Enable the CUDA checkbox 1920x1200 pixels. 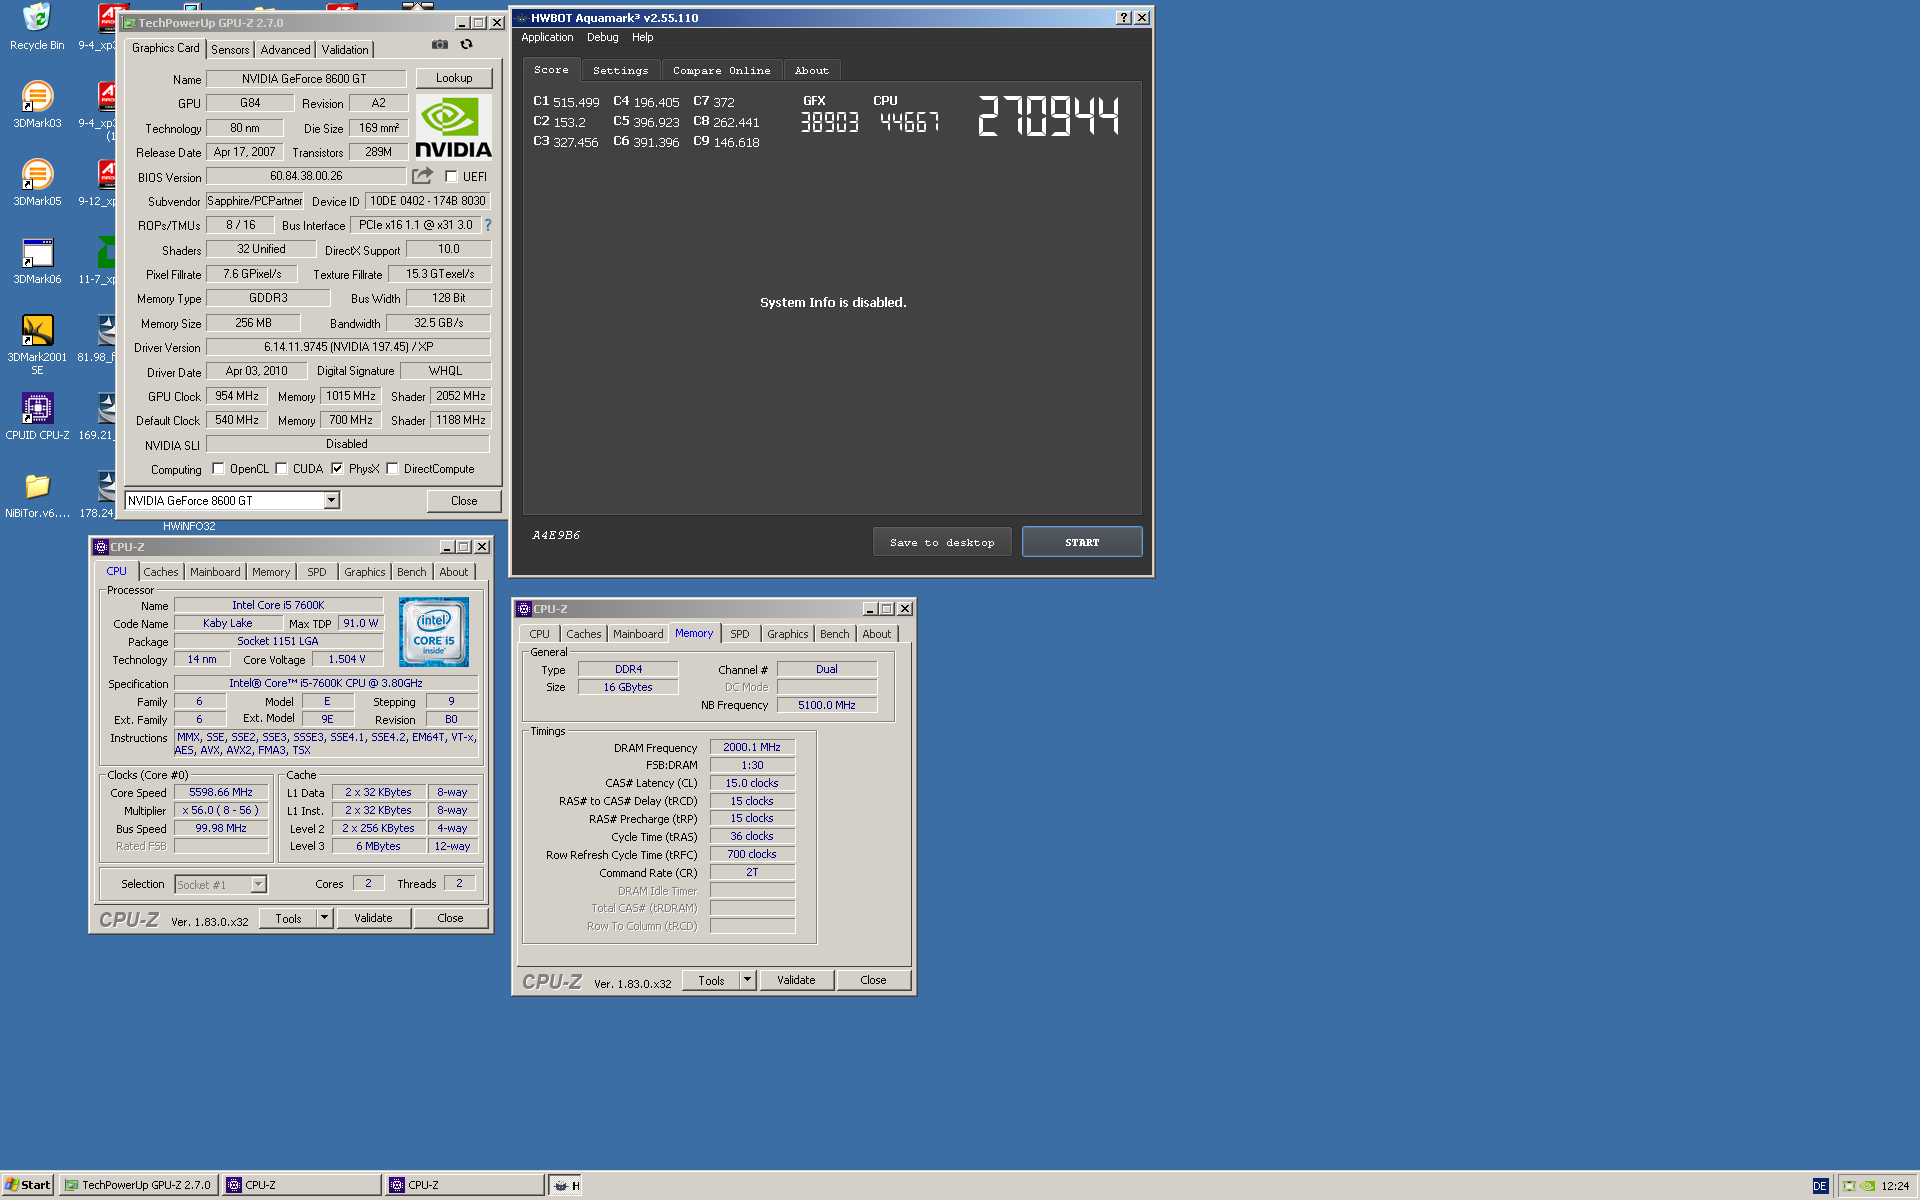281,469
